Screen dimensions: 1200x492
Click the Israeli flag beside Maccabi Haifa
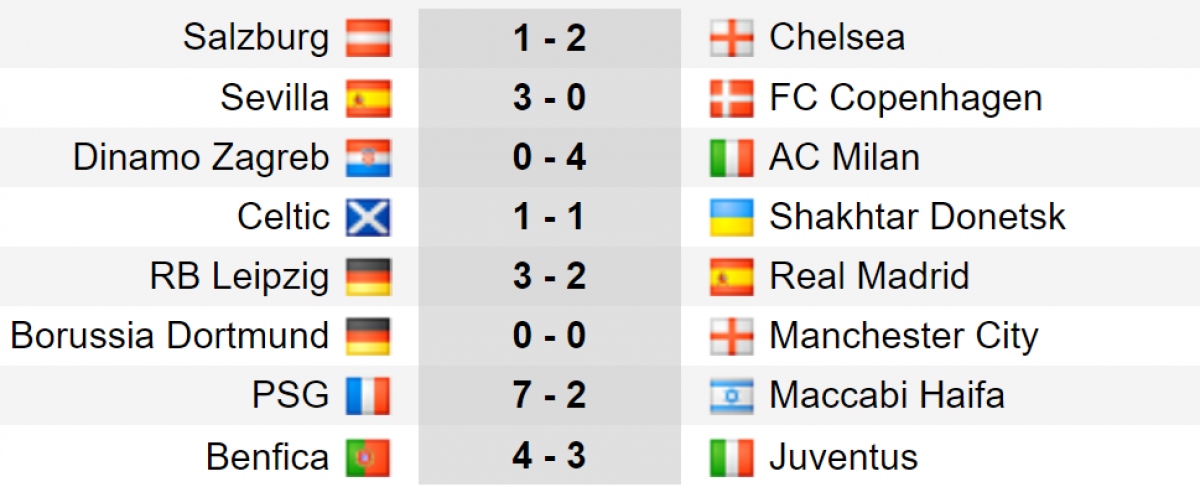[x=731, y=397]
